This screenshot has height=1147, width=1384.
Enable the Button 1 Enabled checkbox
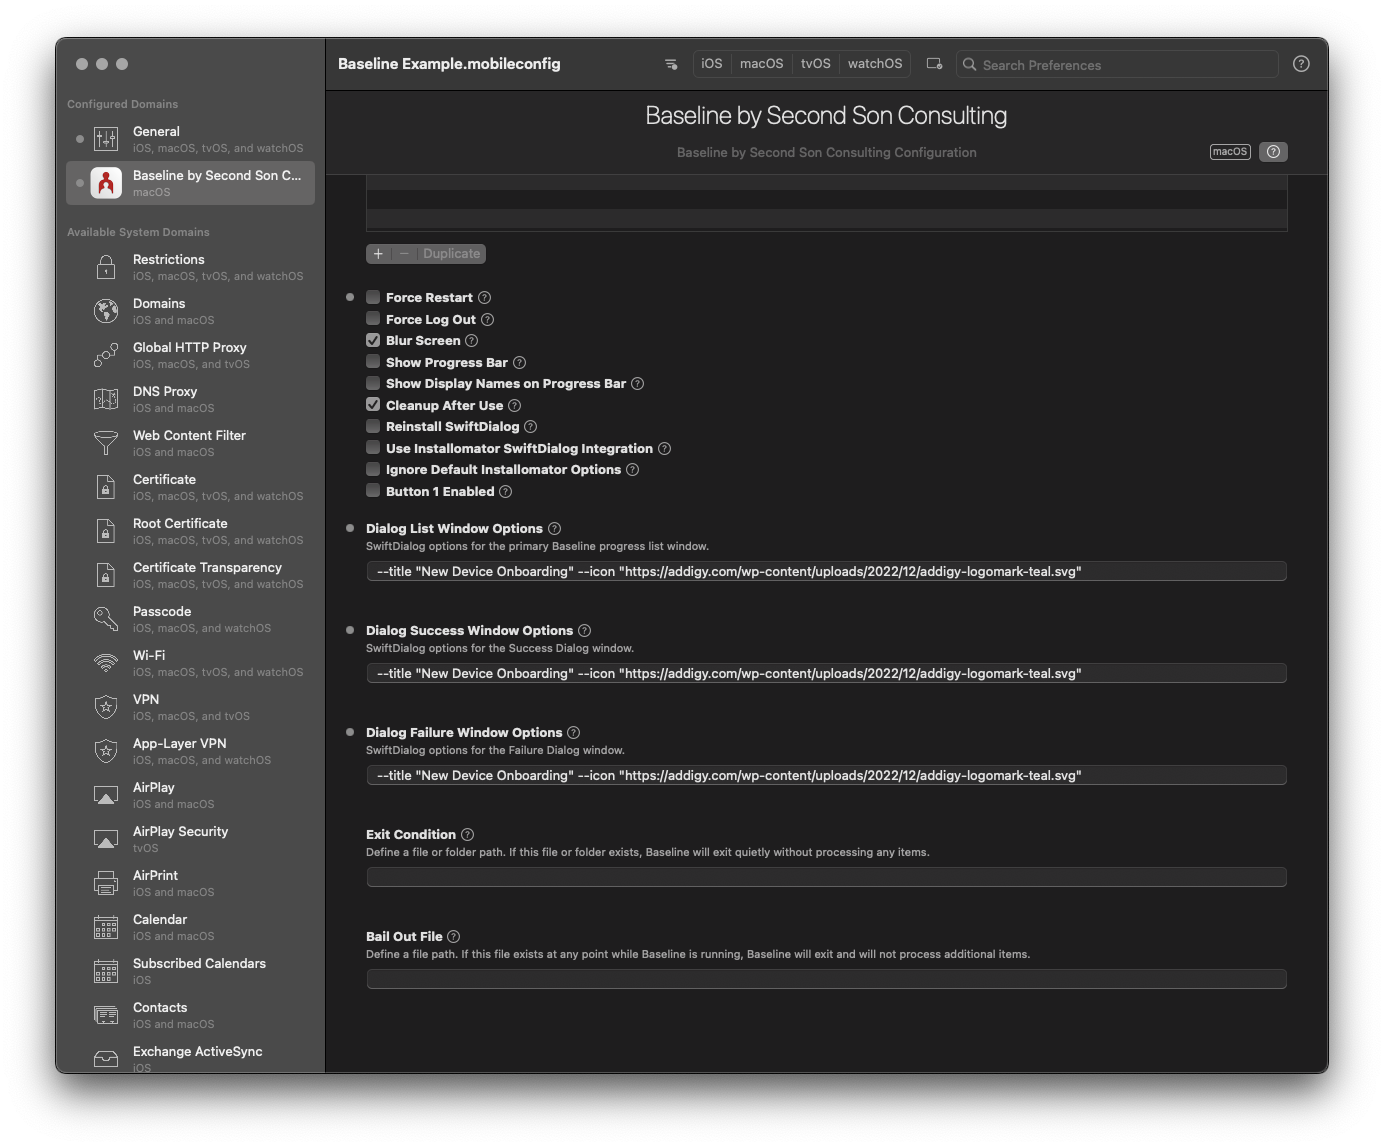pos(373,491)
